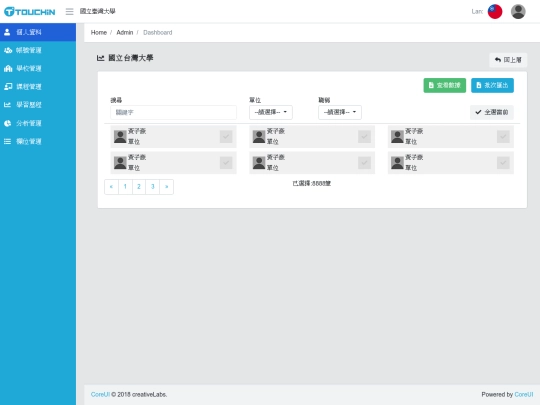540x405 pixels.
Task: Click the Admin breadcrumb link
Action: click(125, 32)
